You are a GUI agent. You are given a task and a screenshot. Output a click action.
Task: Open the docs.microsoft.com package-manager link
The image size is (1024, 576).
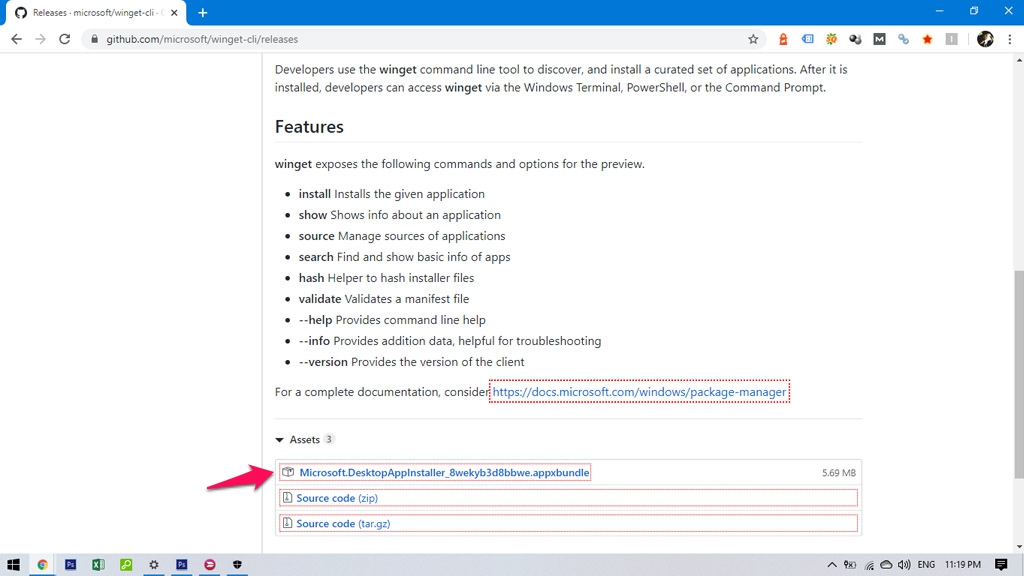click(639, 392)
